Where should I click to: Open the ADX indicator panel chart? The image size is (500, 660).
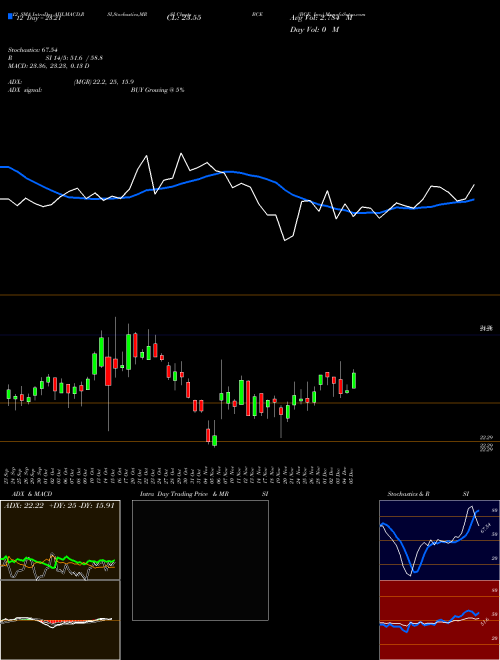[60, 540]
